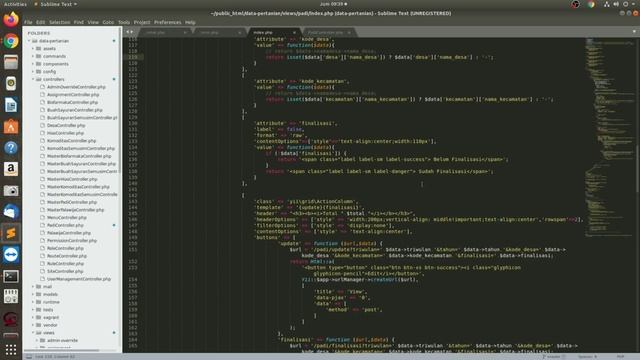640x360 pixels.
Task: Open the File menu
Action: coord(28,22)
